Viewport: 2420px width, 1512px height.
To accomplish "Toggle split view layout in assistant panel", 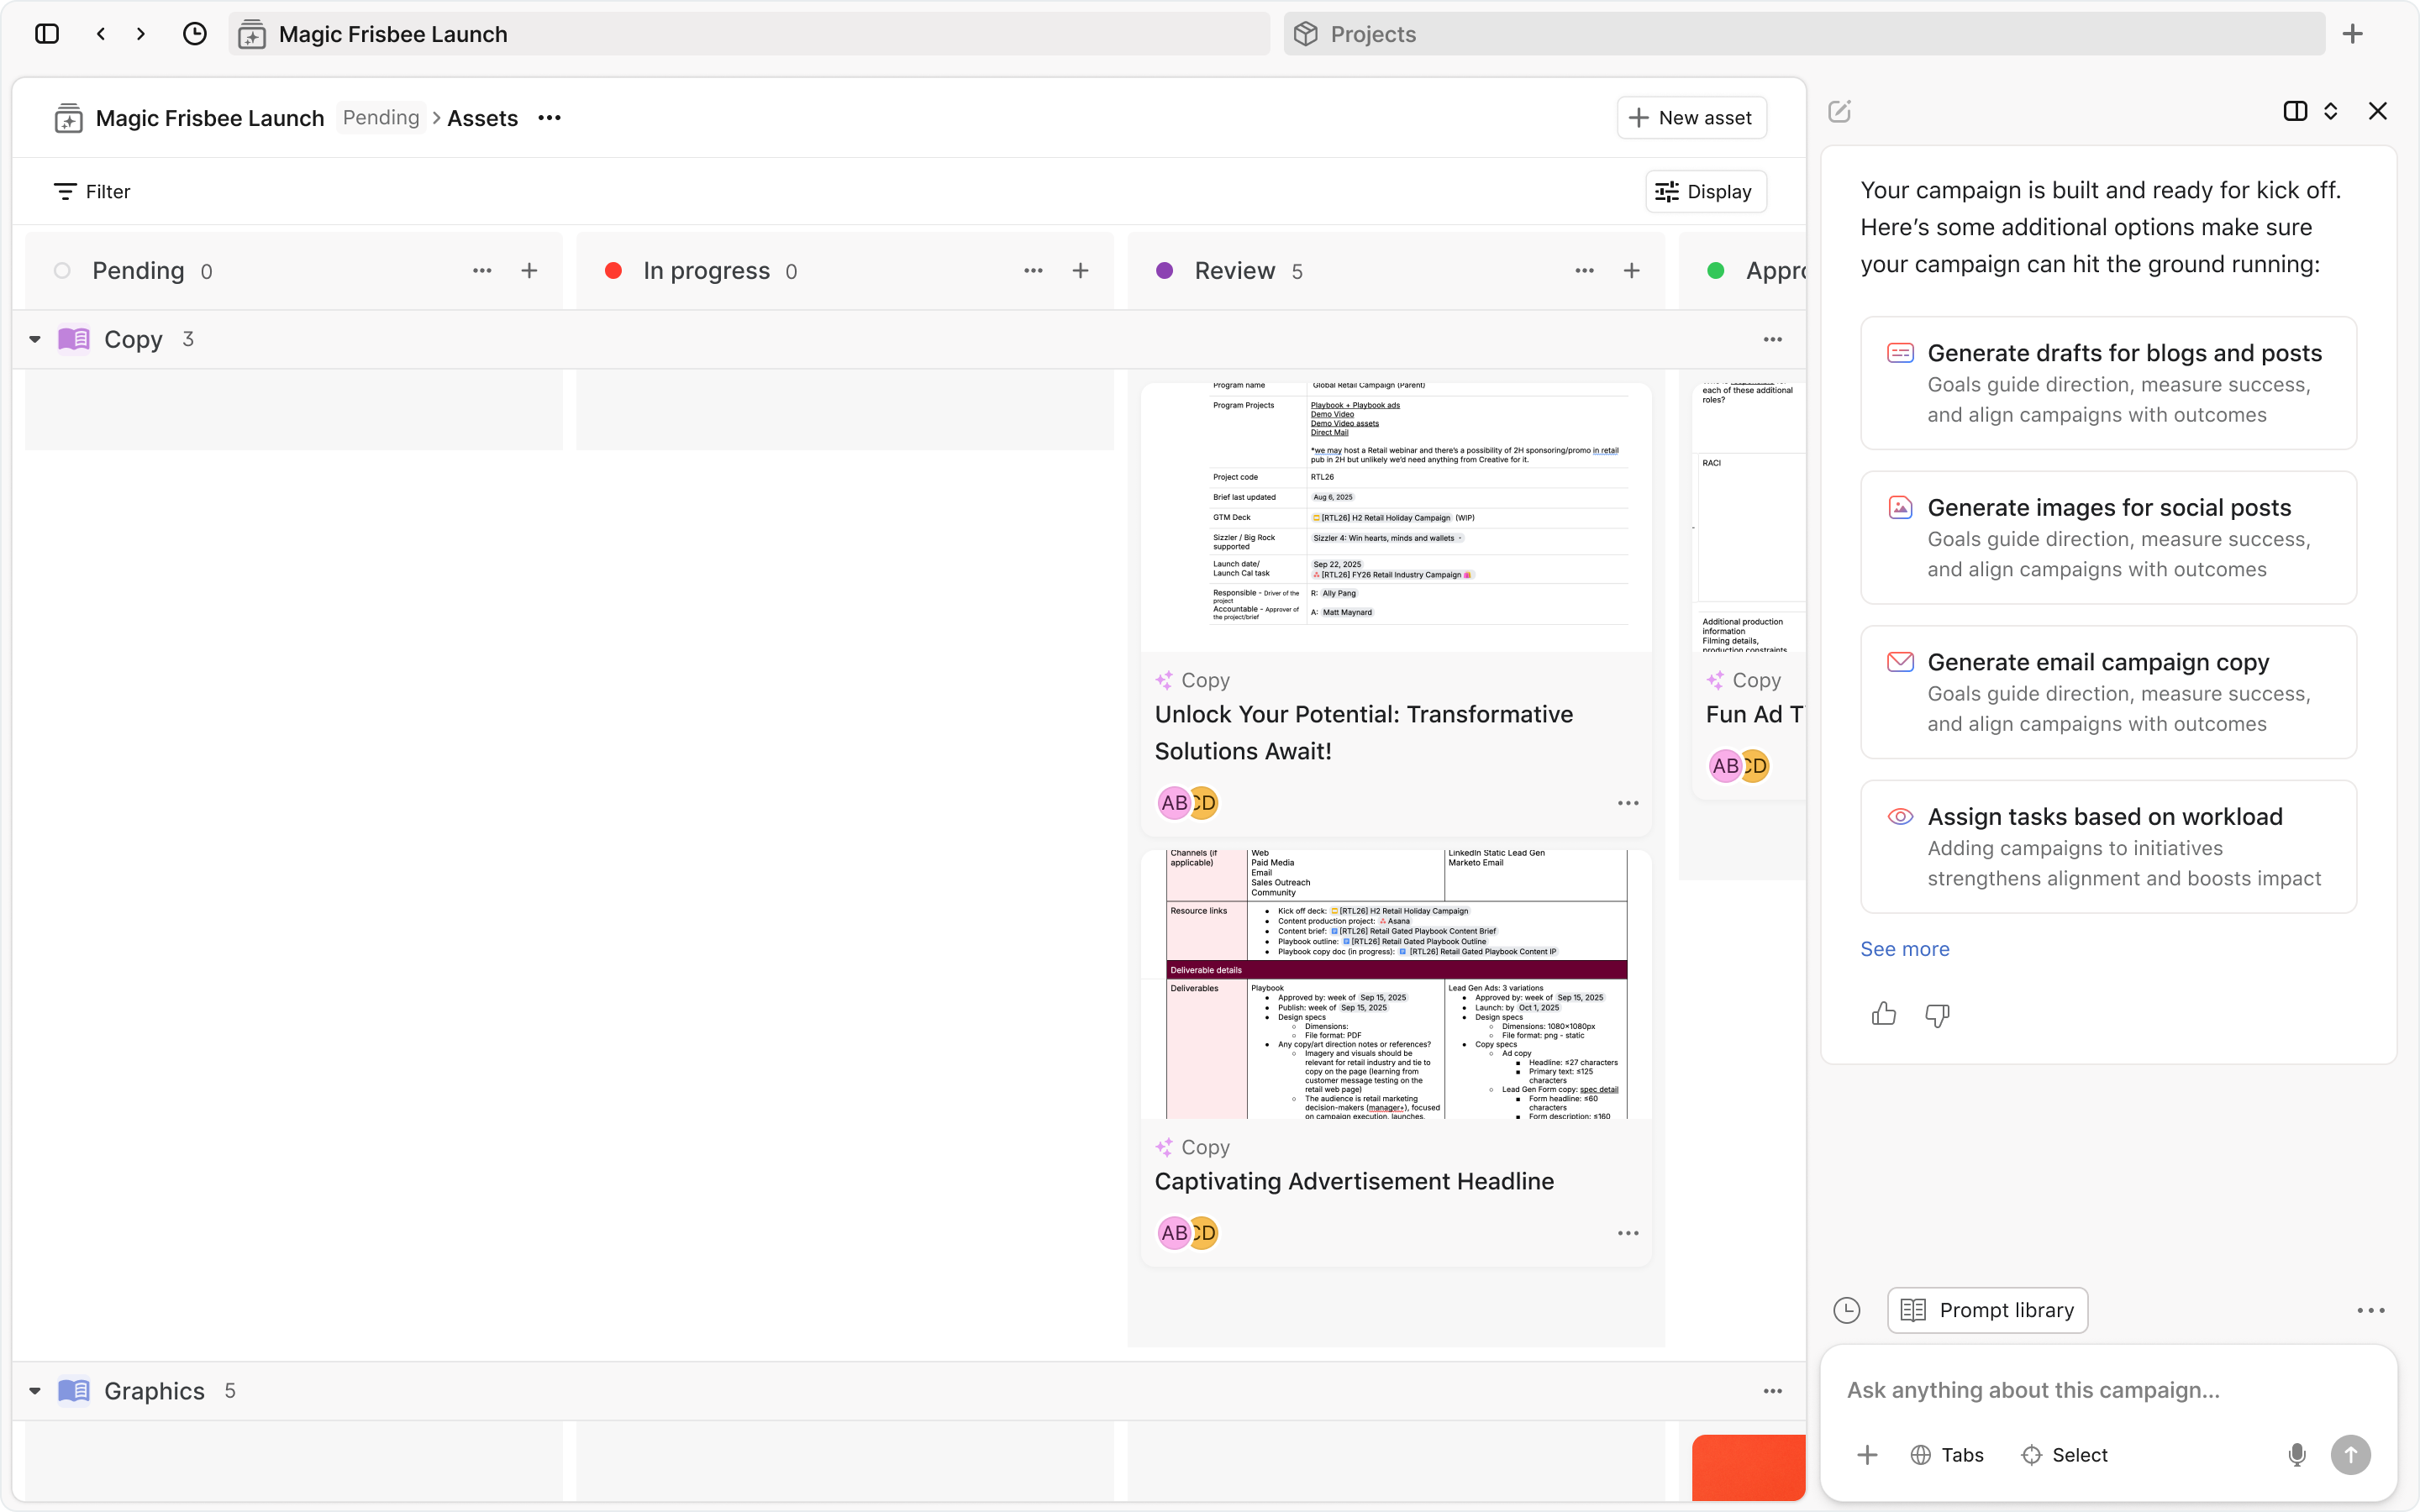I will pyautogui.click(x=2295, y=111).
